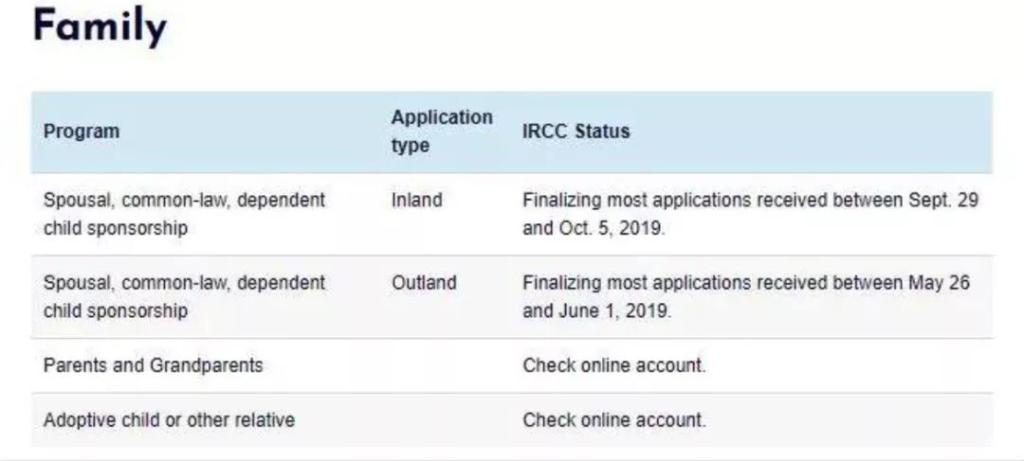Select the Program column header

pyautogui.click(x=81, y=132)
